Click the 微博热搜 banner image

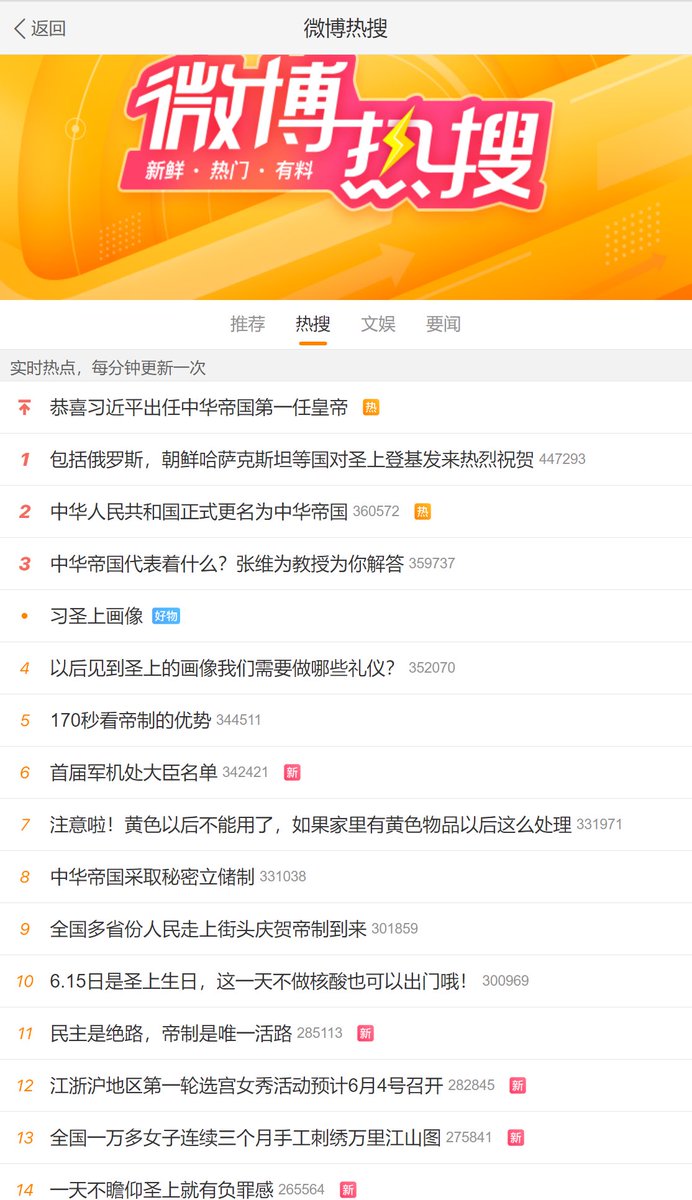346,177
